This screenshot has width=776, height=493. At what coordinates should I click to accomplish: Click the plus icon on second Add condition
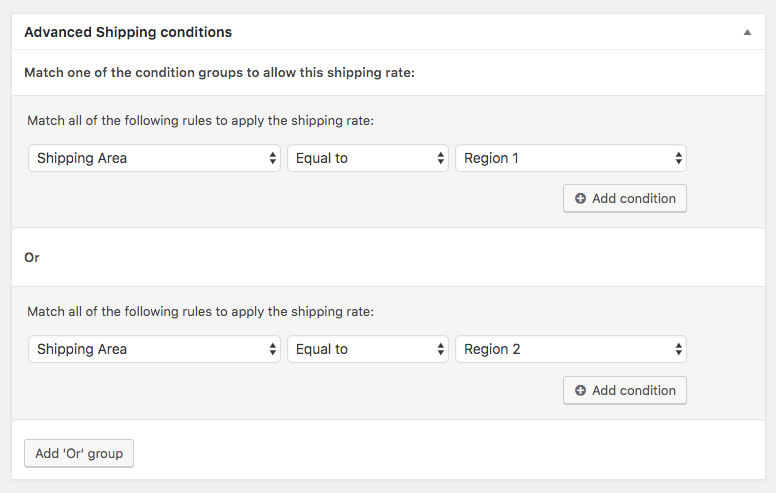pyautogui.click(x=581, y=391)
